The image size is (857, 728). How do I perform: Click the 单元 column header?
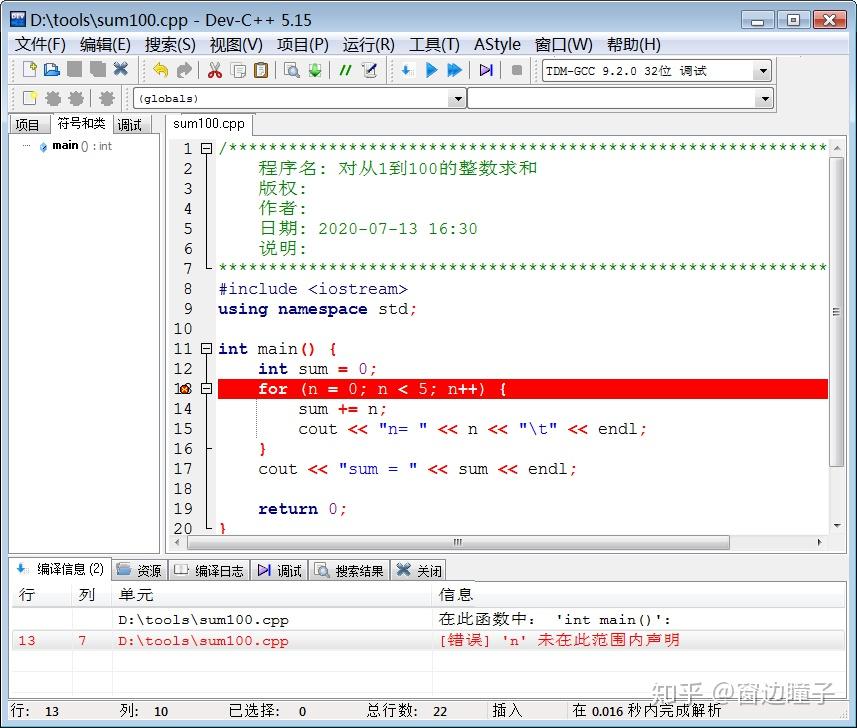pos(272,595)
